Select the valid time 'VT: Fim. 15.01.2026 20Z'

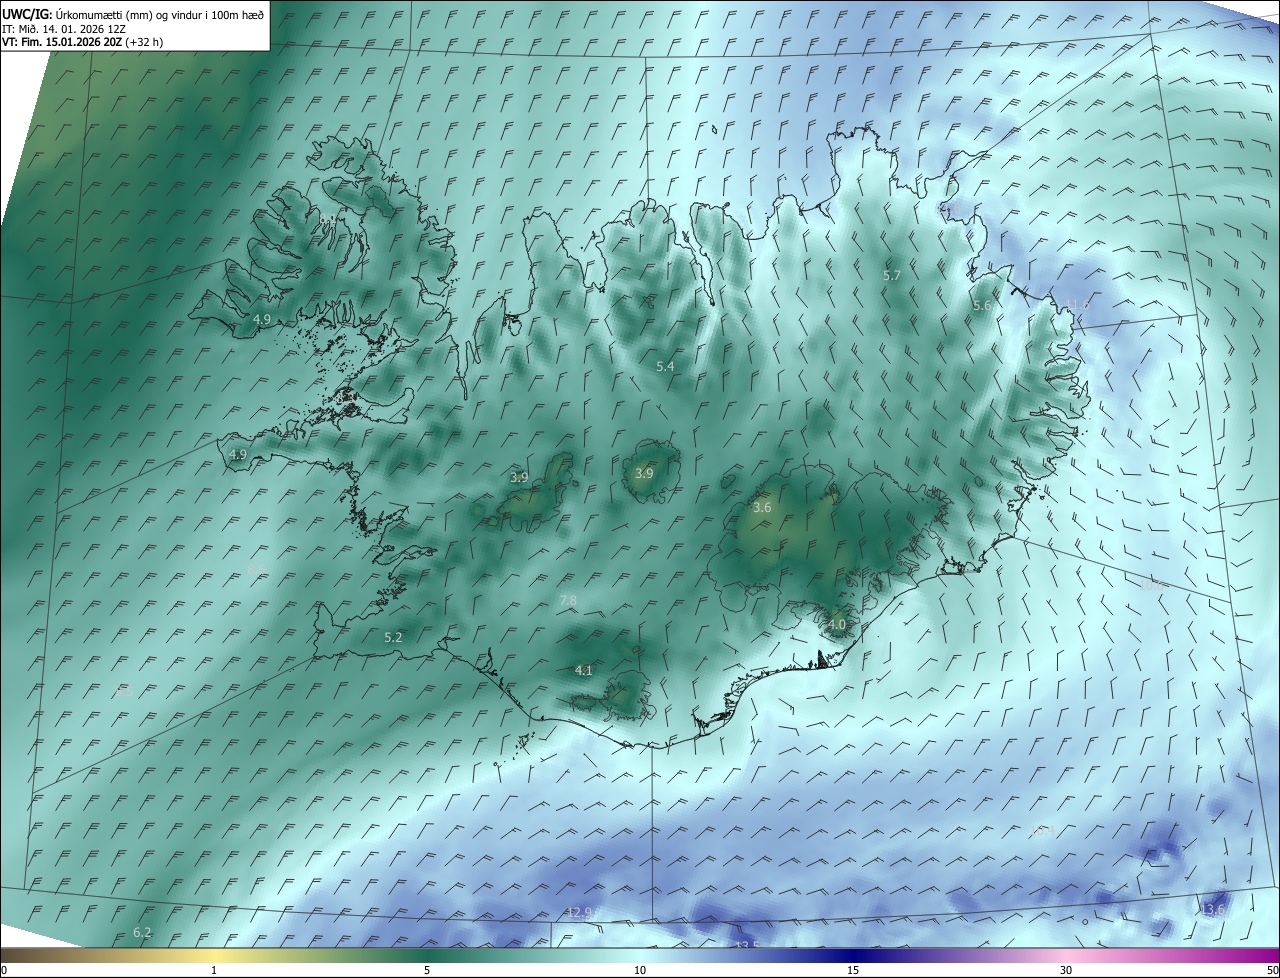click(x=61, y=42)
